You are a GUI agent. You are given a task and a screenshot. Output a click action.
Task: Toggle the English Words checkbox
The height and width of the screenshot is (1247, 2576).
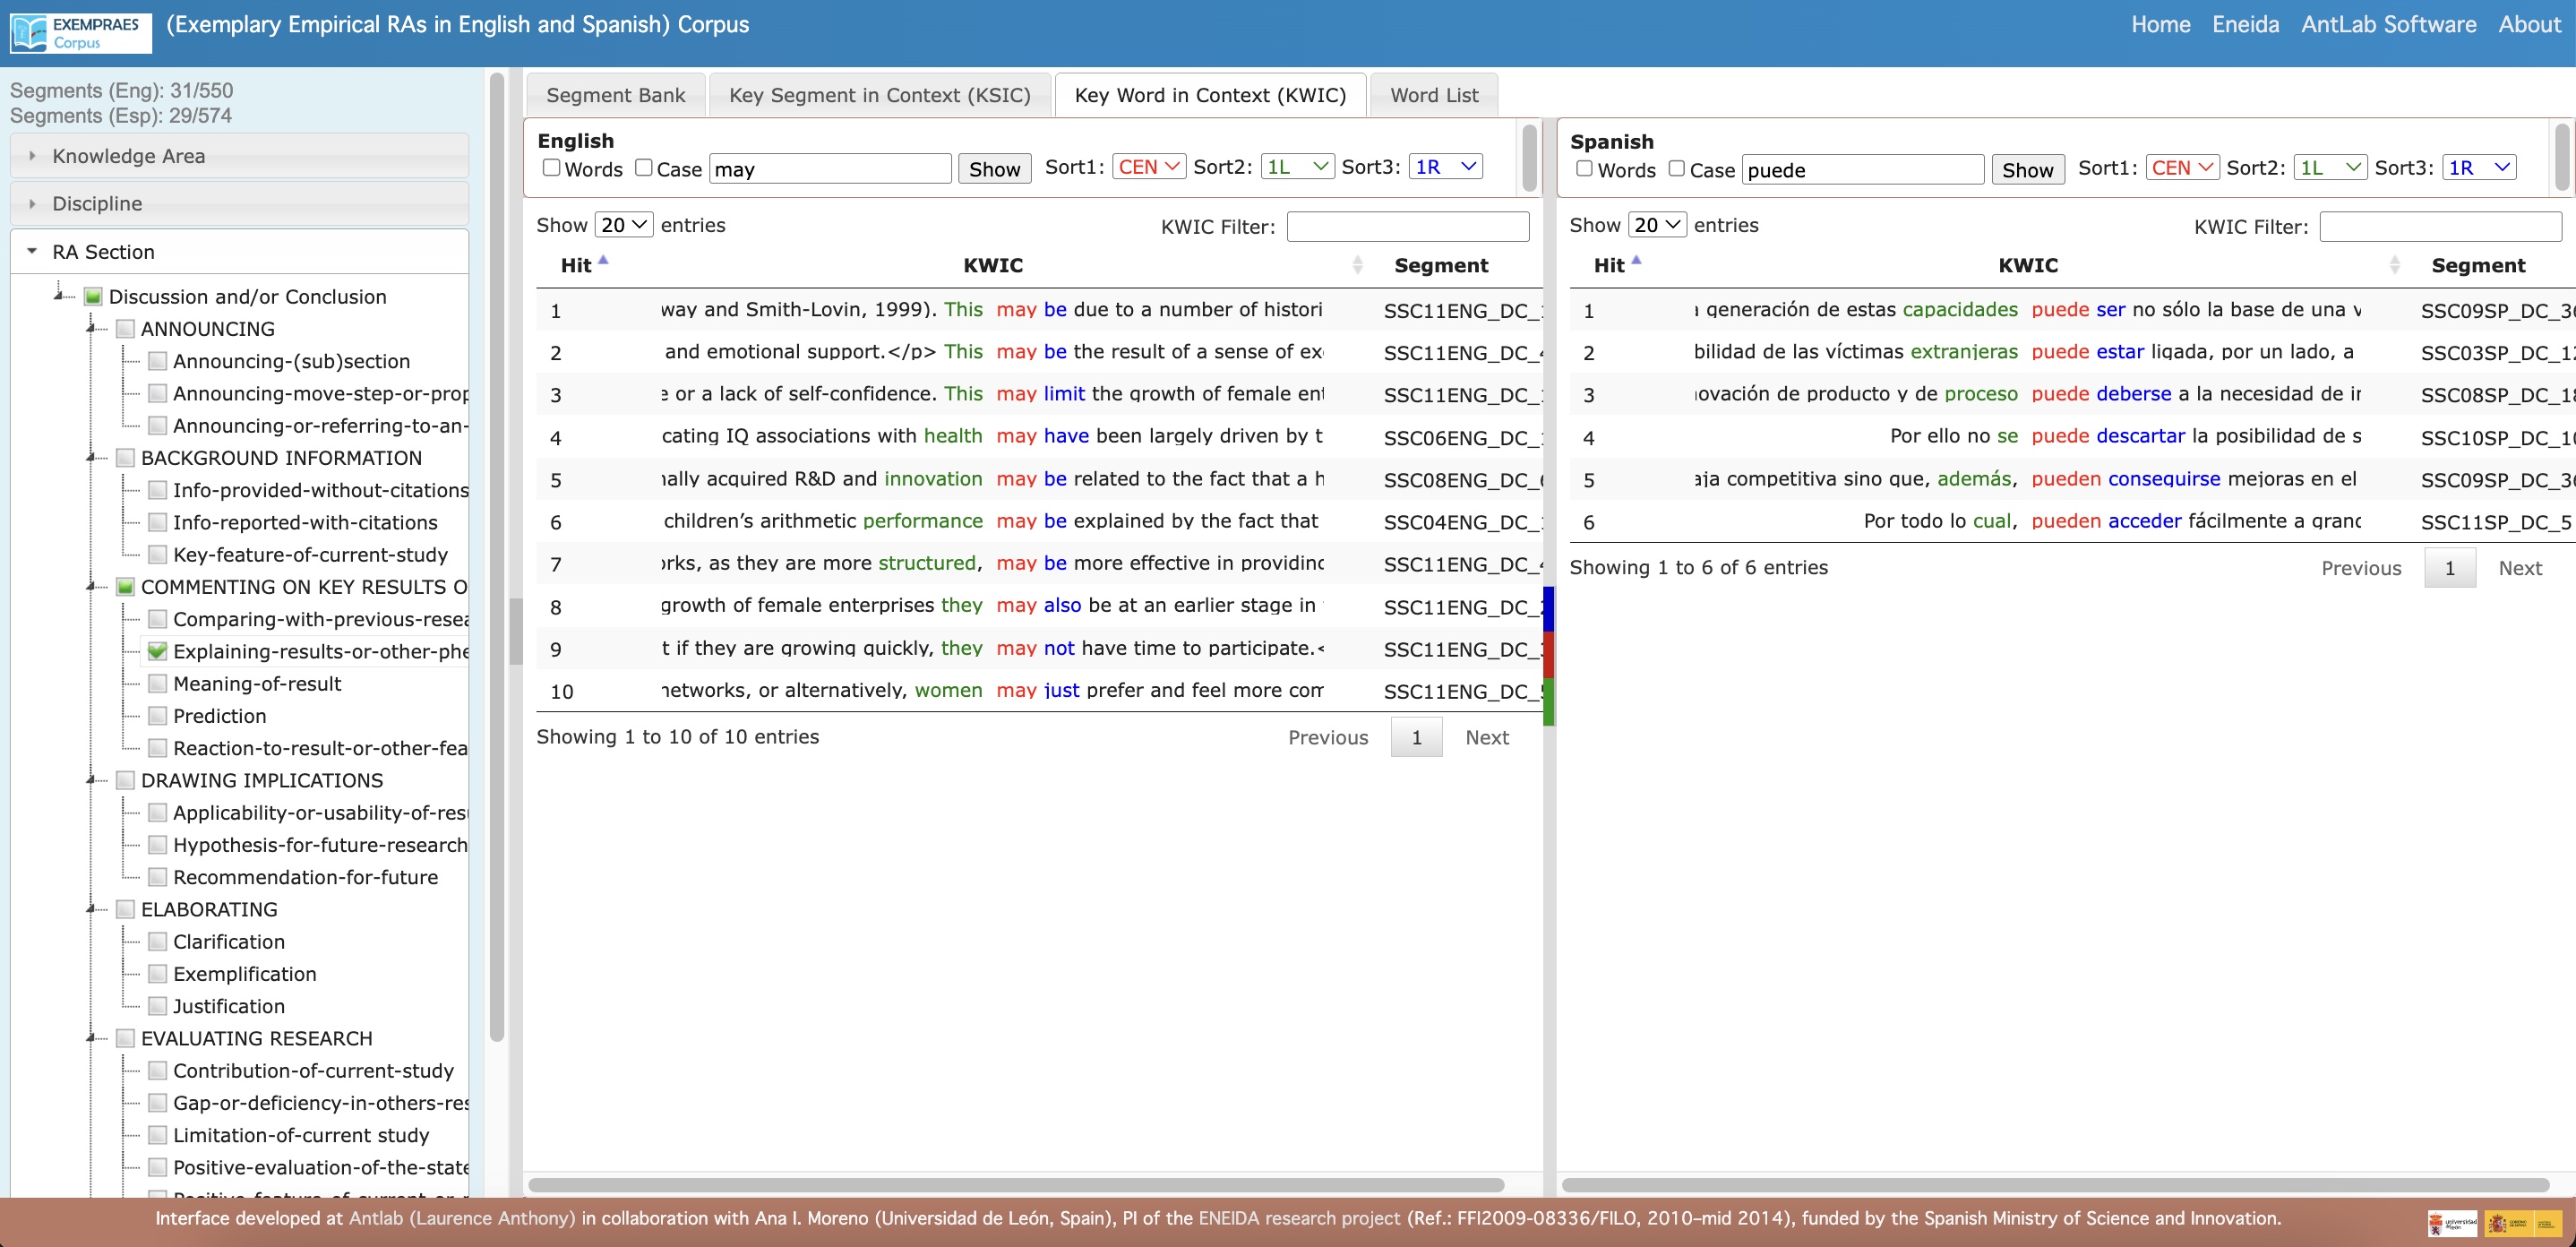tap(551, 167)
